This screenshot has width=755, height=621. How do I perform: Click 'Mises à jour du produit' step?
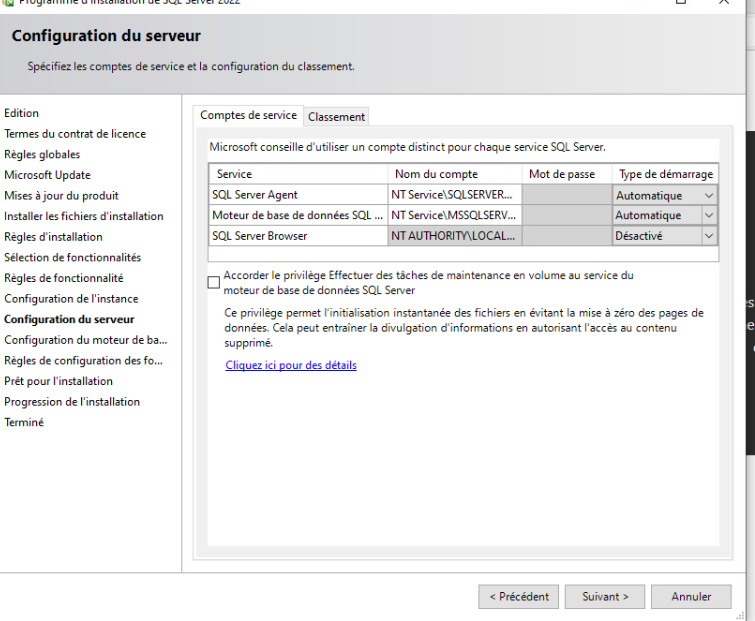pyautogui.click(x=61, y=196)
